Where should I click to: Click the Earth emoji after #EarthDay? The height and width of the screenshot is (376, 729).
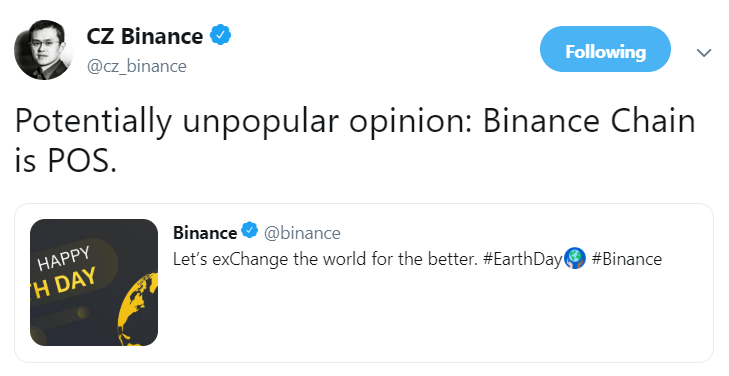coord(575,259)
